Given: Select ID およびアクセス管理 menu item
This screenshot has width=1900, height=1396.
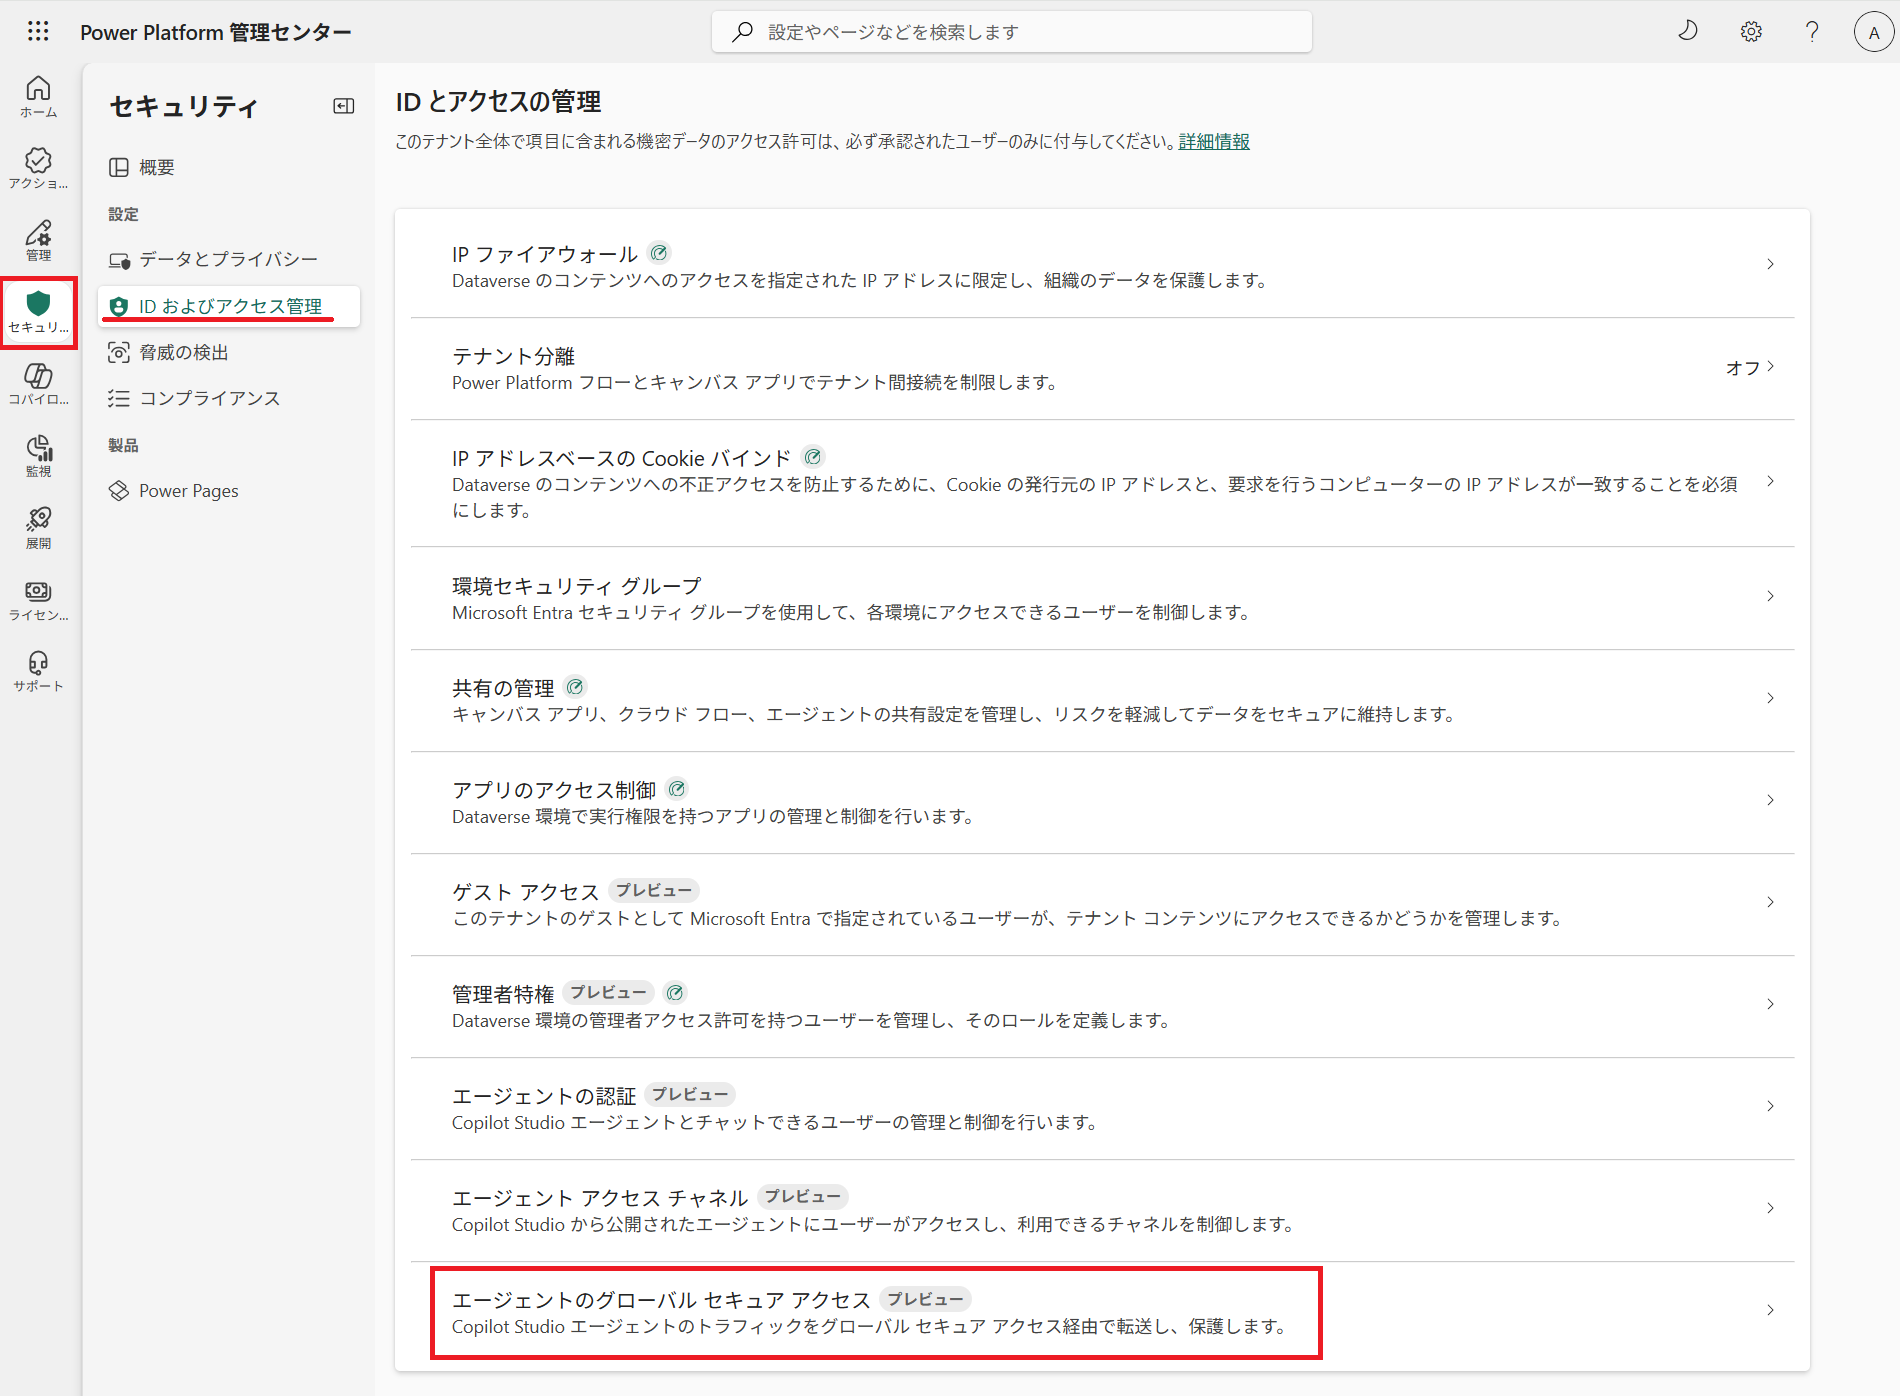Looking at the screenshot, I should [229, 306].
